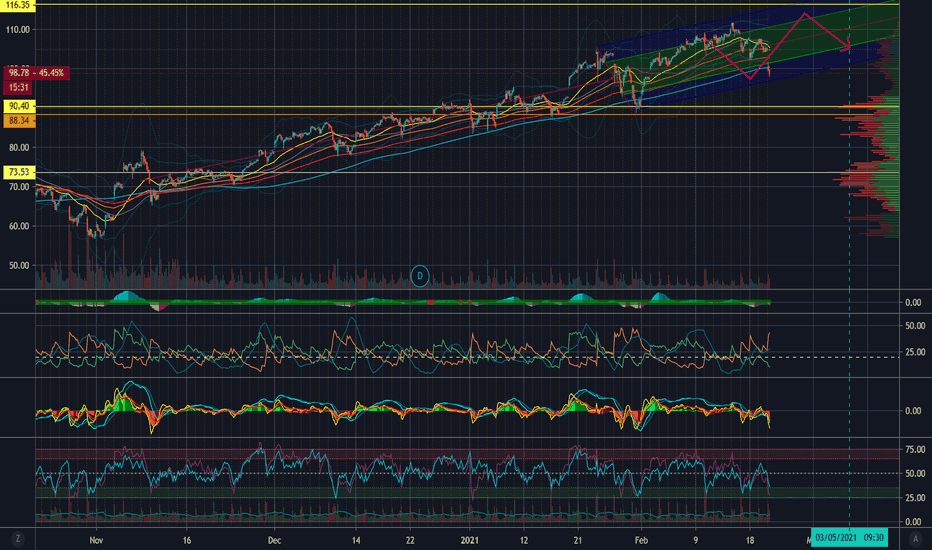Click 22 on the time axis
Viewport: 932px width, 550px height.
point(410,540)
